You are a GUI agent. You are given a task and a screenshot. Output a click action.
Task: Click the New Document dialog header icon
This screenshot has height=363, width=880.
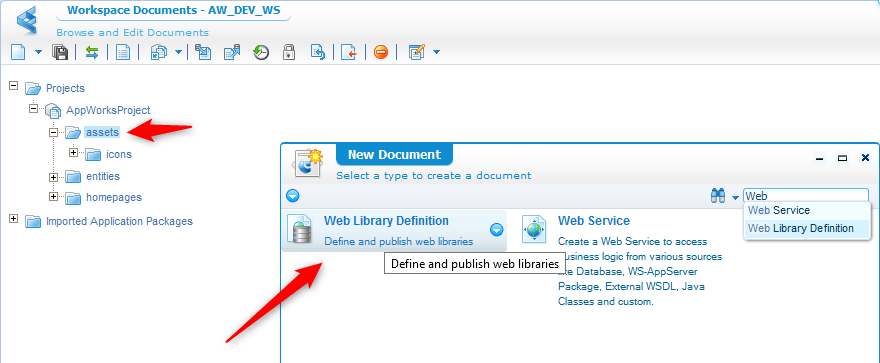[x=308, y=163]
